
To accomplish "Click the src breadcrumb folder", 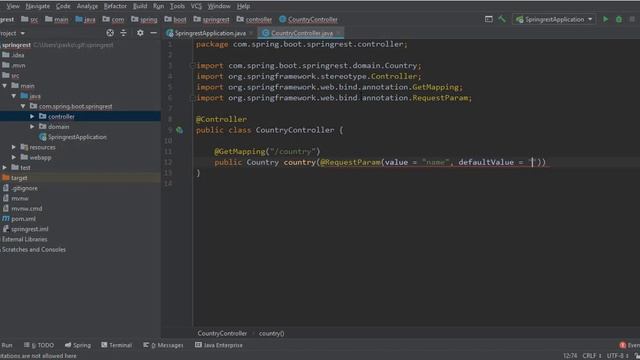I will click(x=30, y=19).
